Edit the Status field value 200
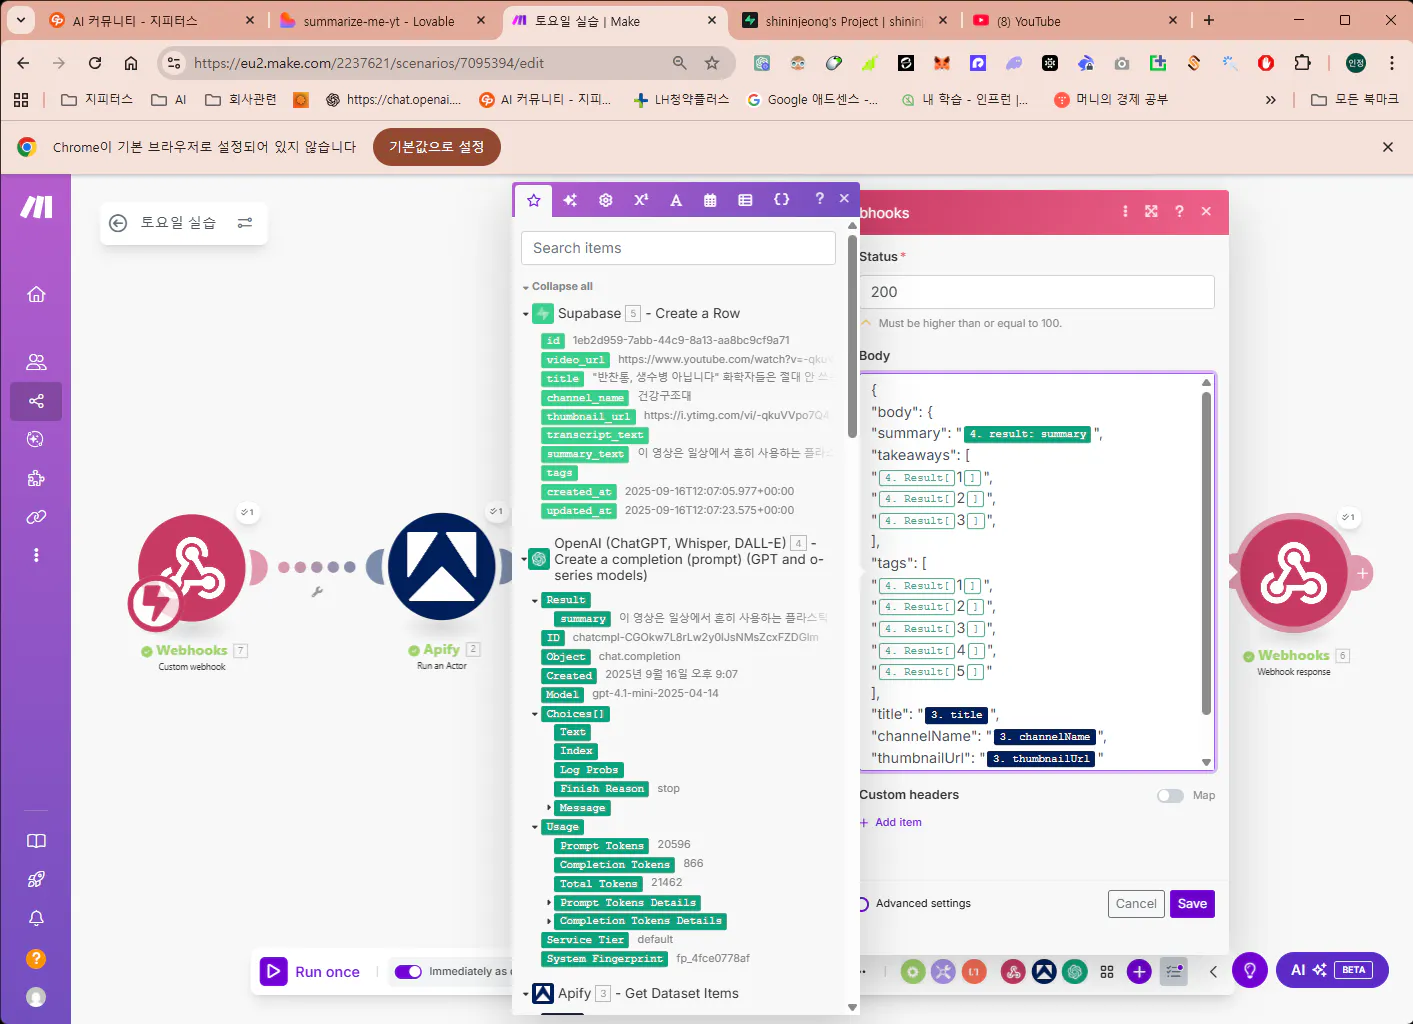1413x1024 pixels. (1037, 292)
